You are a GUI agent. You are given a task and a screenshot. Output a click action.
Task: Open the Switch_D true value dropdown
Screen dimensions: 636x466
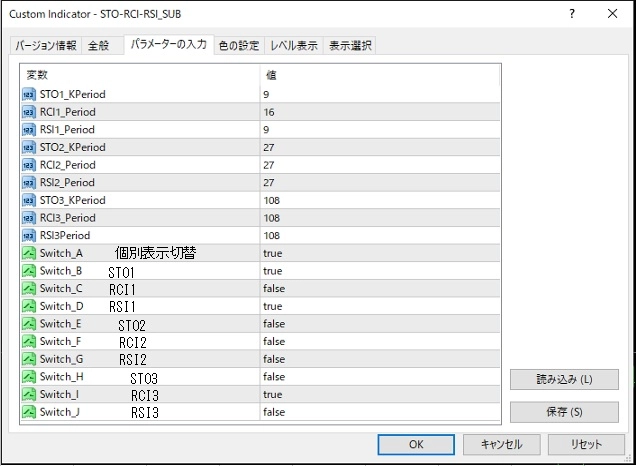[x=380, y=306]
